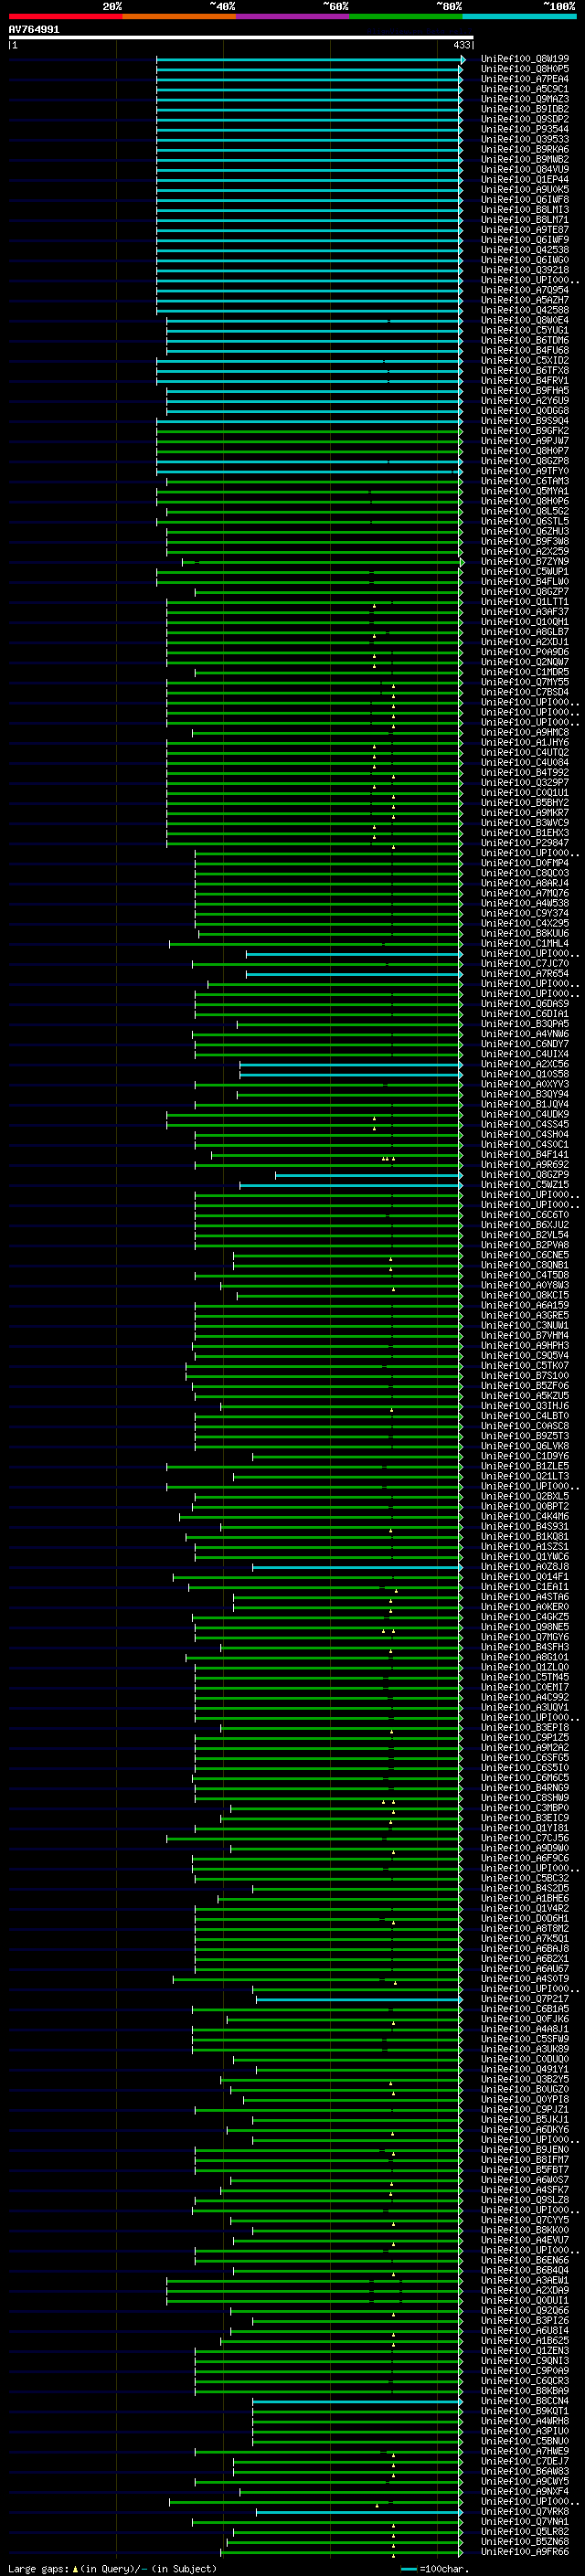Open hit UniRef100_Q329P7
Screen dimensions: 585x2576
point(525,783)
